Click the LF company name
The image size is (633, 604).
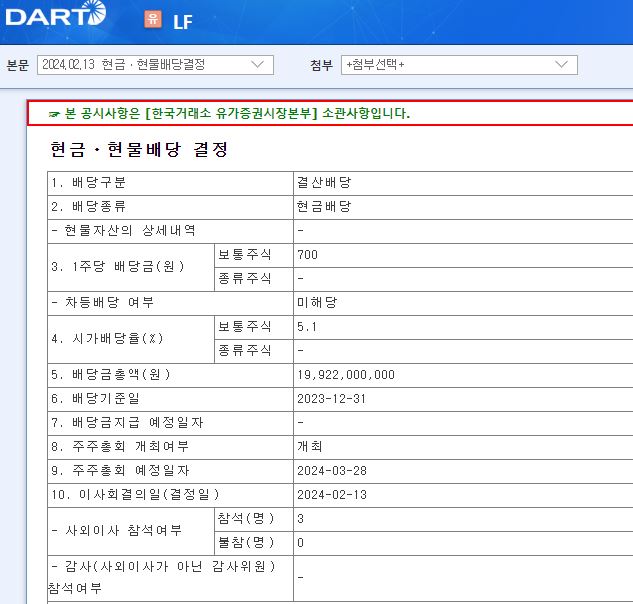point(183,22)
